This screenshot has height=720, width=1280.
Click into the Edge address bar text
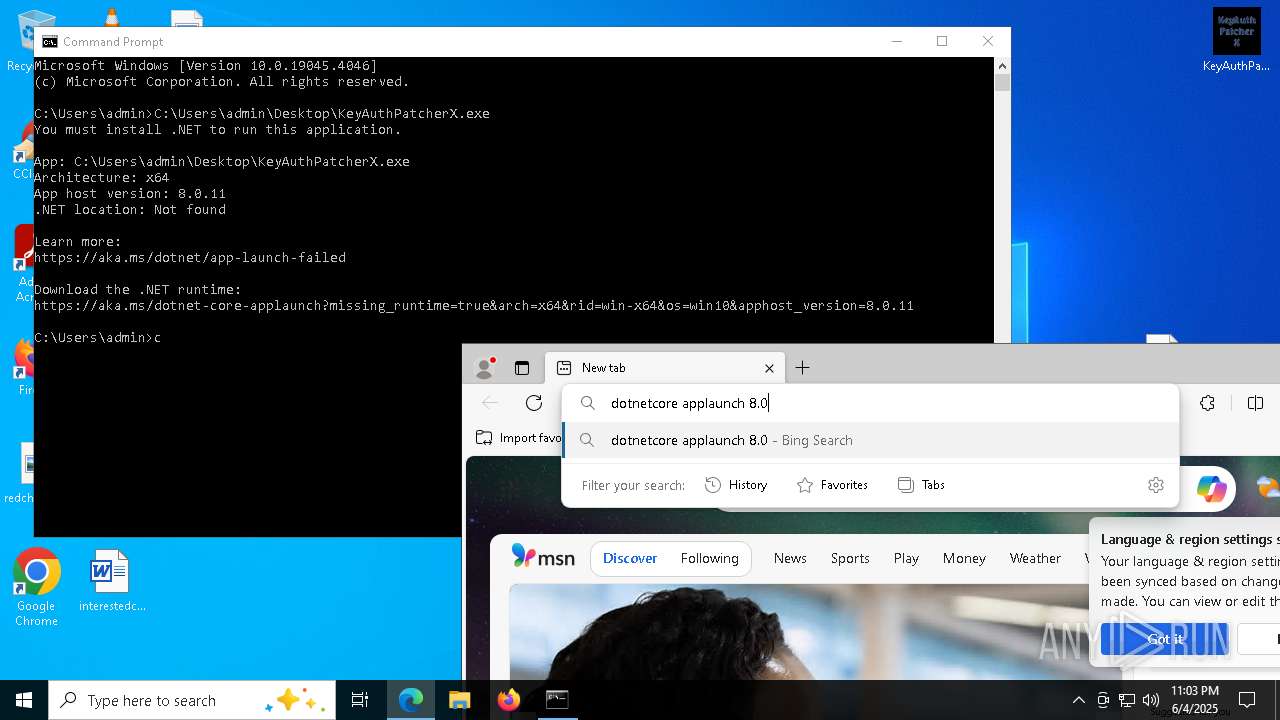(689, 403)
